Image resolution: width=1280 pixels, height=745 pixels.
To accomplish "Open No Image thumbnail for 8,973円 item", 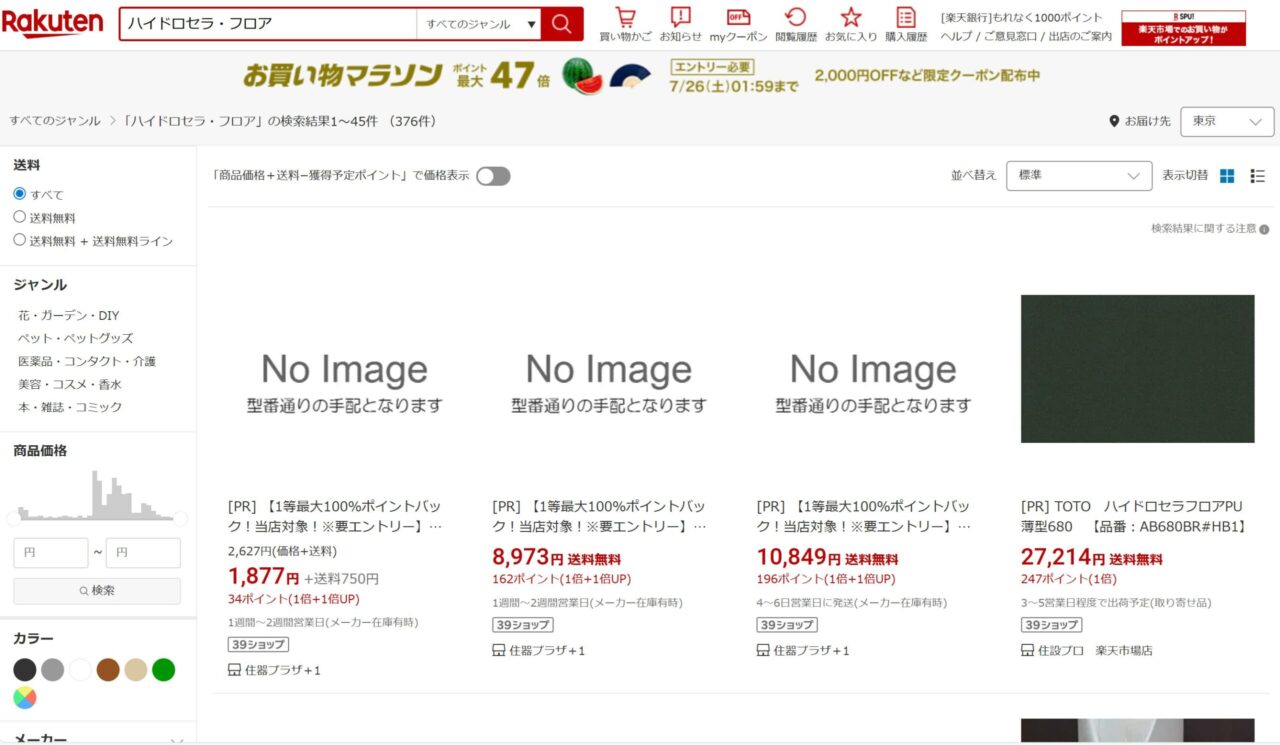I will (x=609, y=369).
